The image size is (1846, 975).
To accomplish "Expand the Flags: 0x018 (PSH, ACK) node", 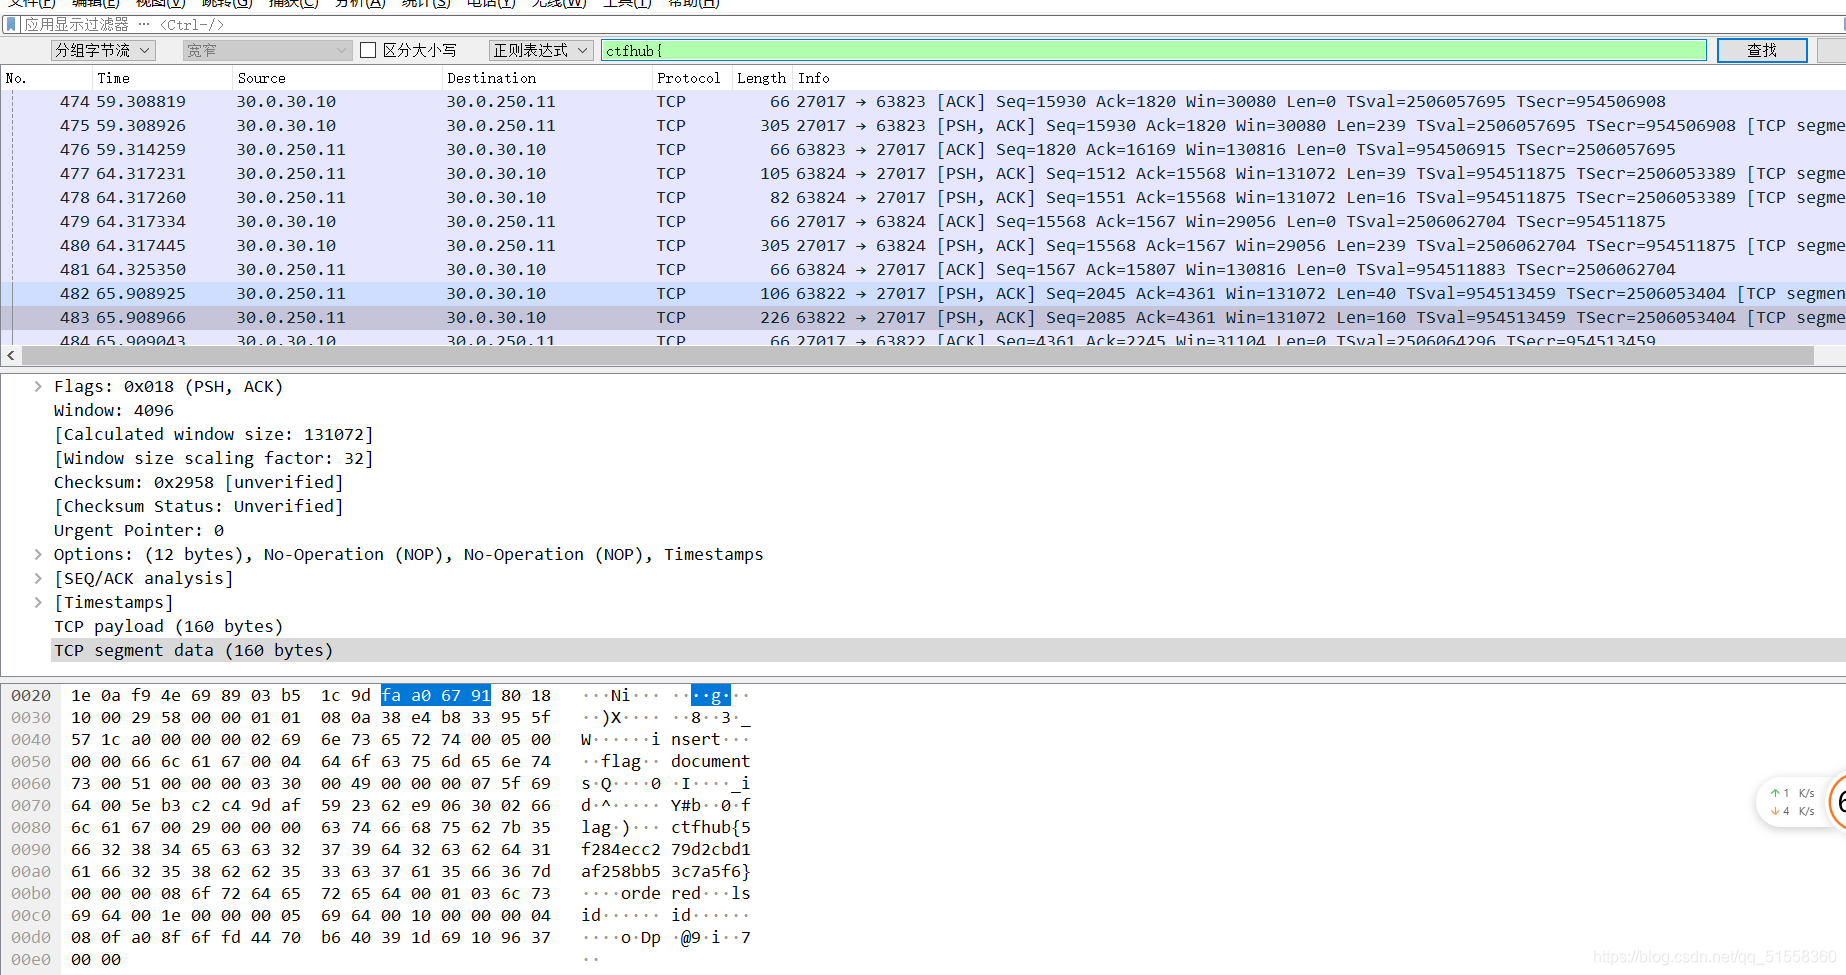I will coord(38,386).
